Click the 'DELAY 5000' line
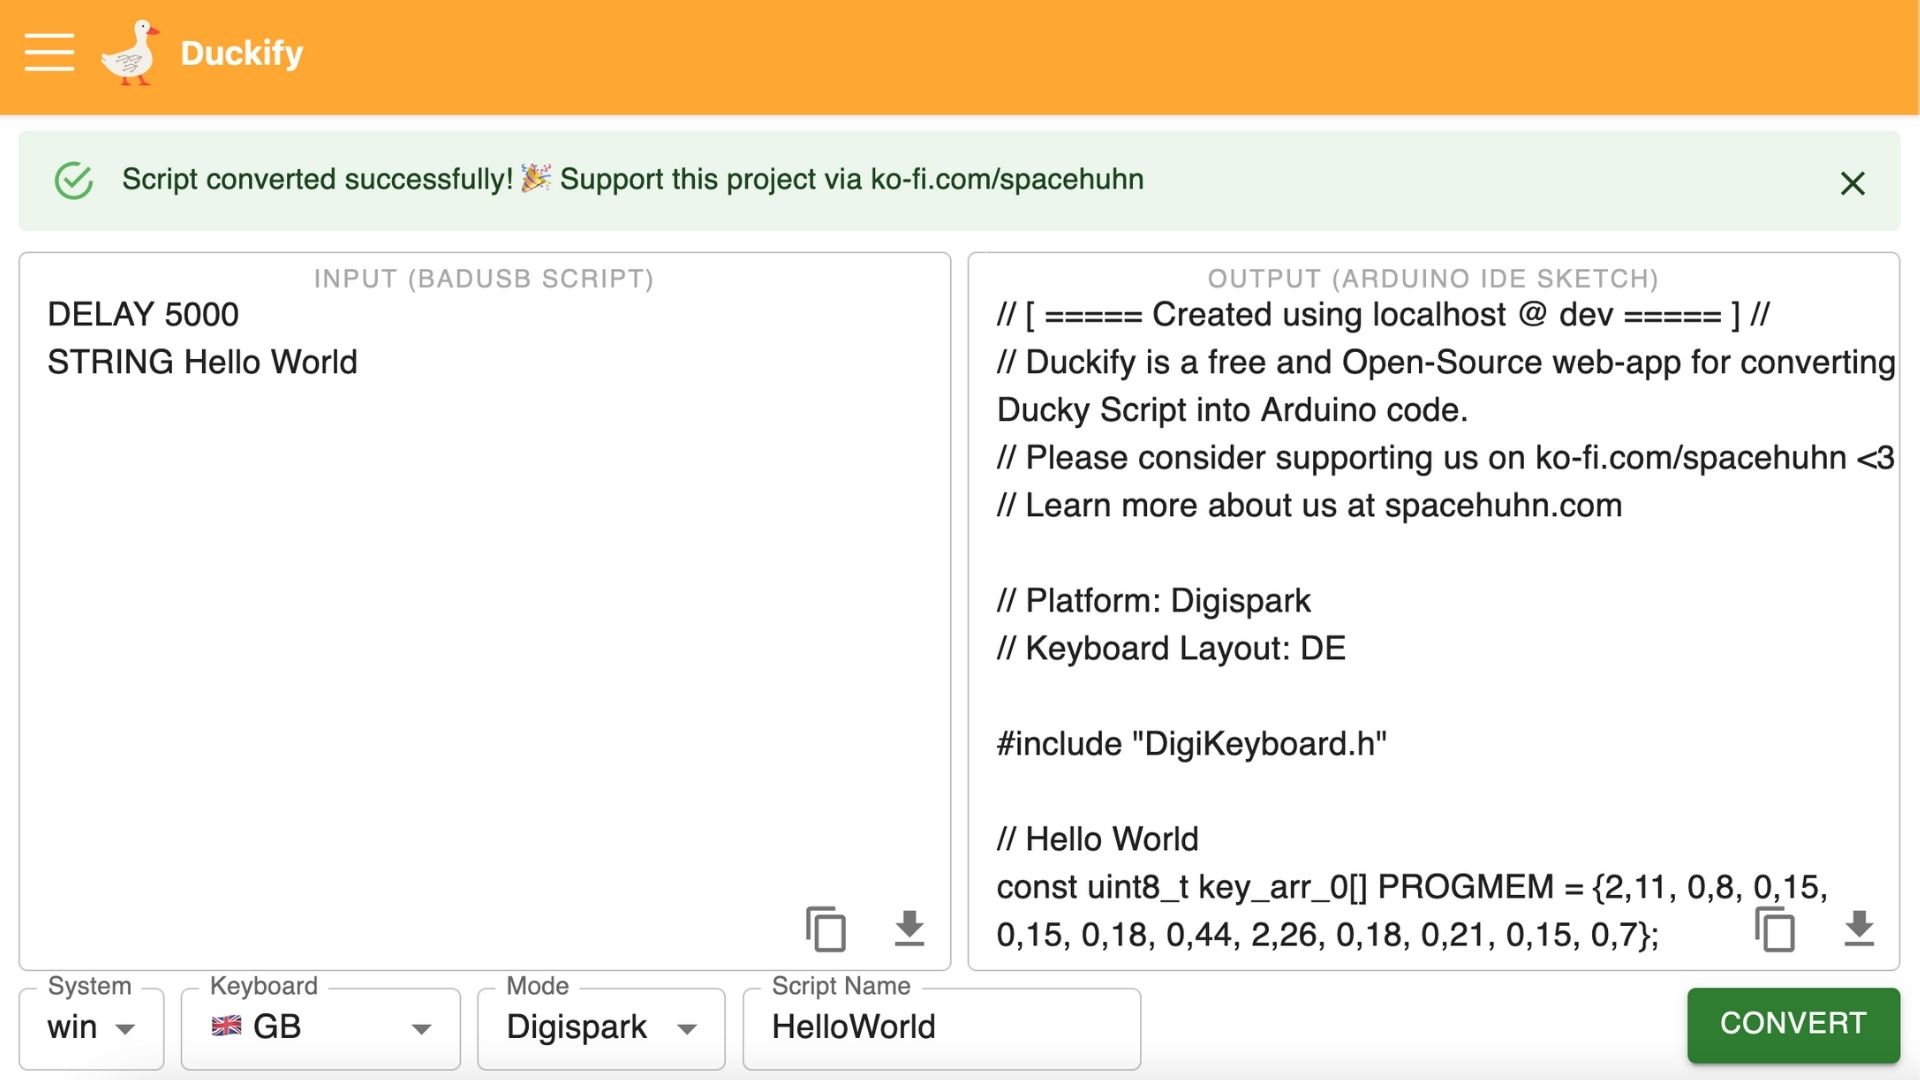 [143, 315]
